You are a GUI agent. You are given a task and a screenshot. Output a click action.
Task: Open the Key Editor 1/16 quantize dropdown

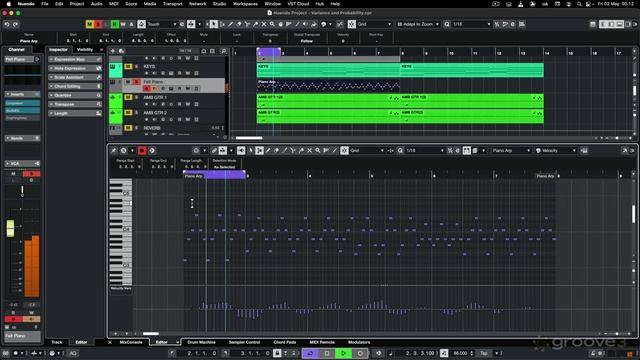[424, 151]
